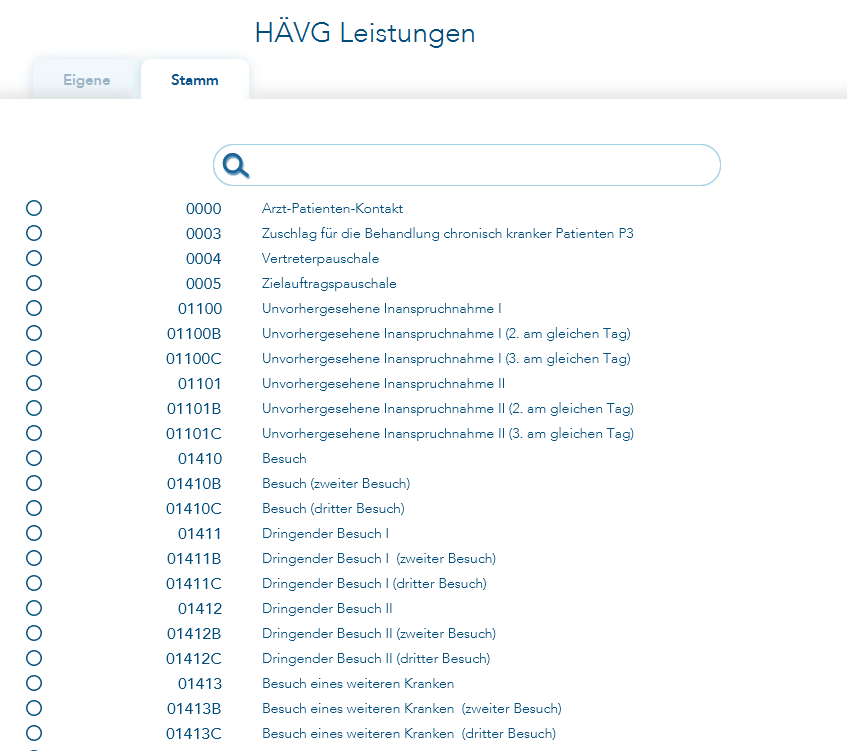847x751 pixels.
Task: Select radio button for code 01411
Action: 34,533
